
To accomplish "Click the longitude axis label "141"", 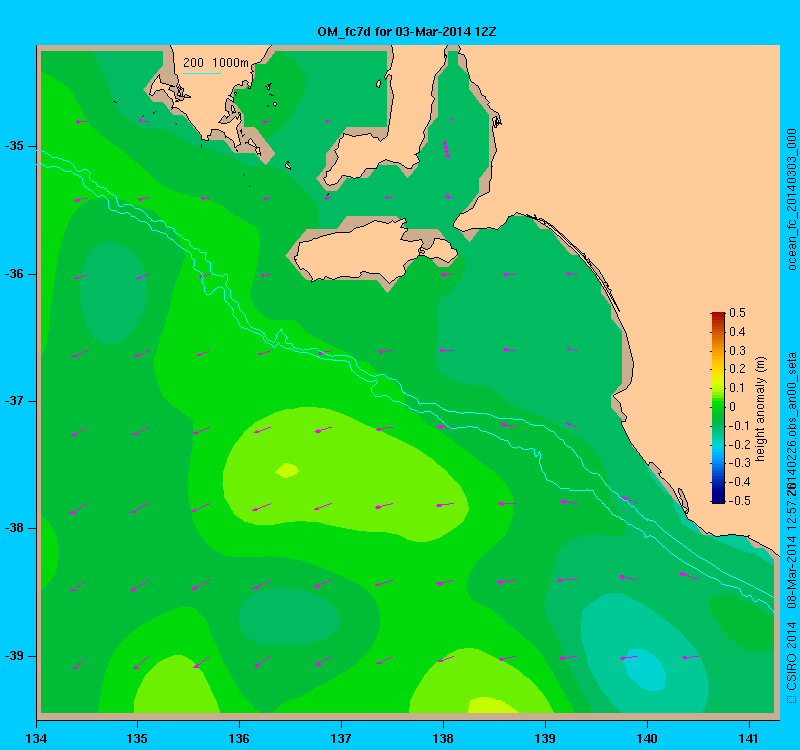I will click(x=749, y=738).
